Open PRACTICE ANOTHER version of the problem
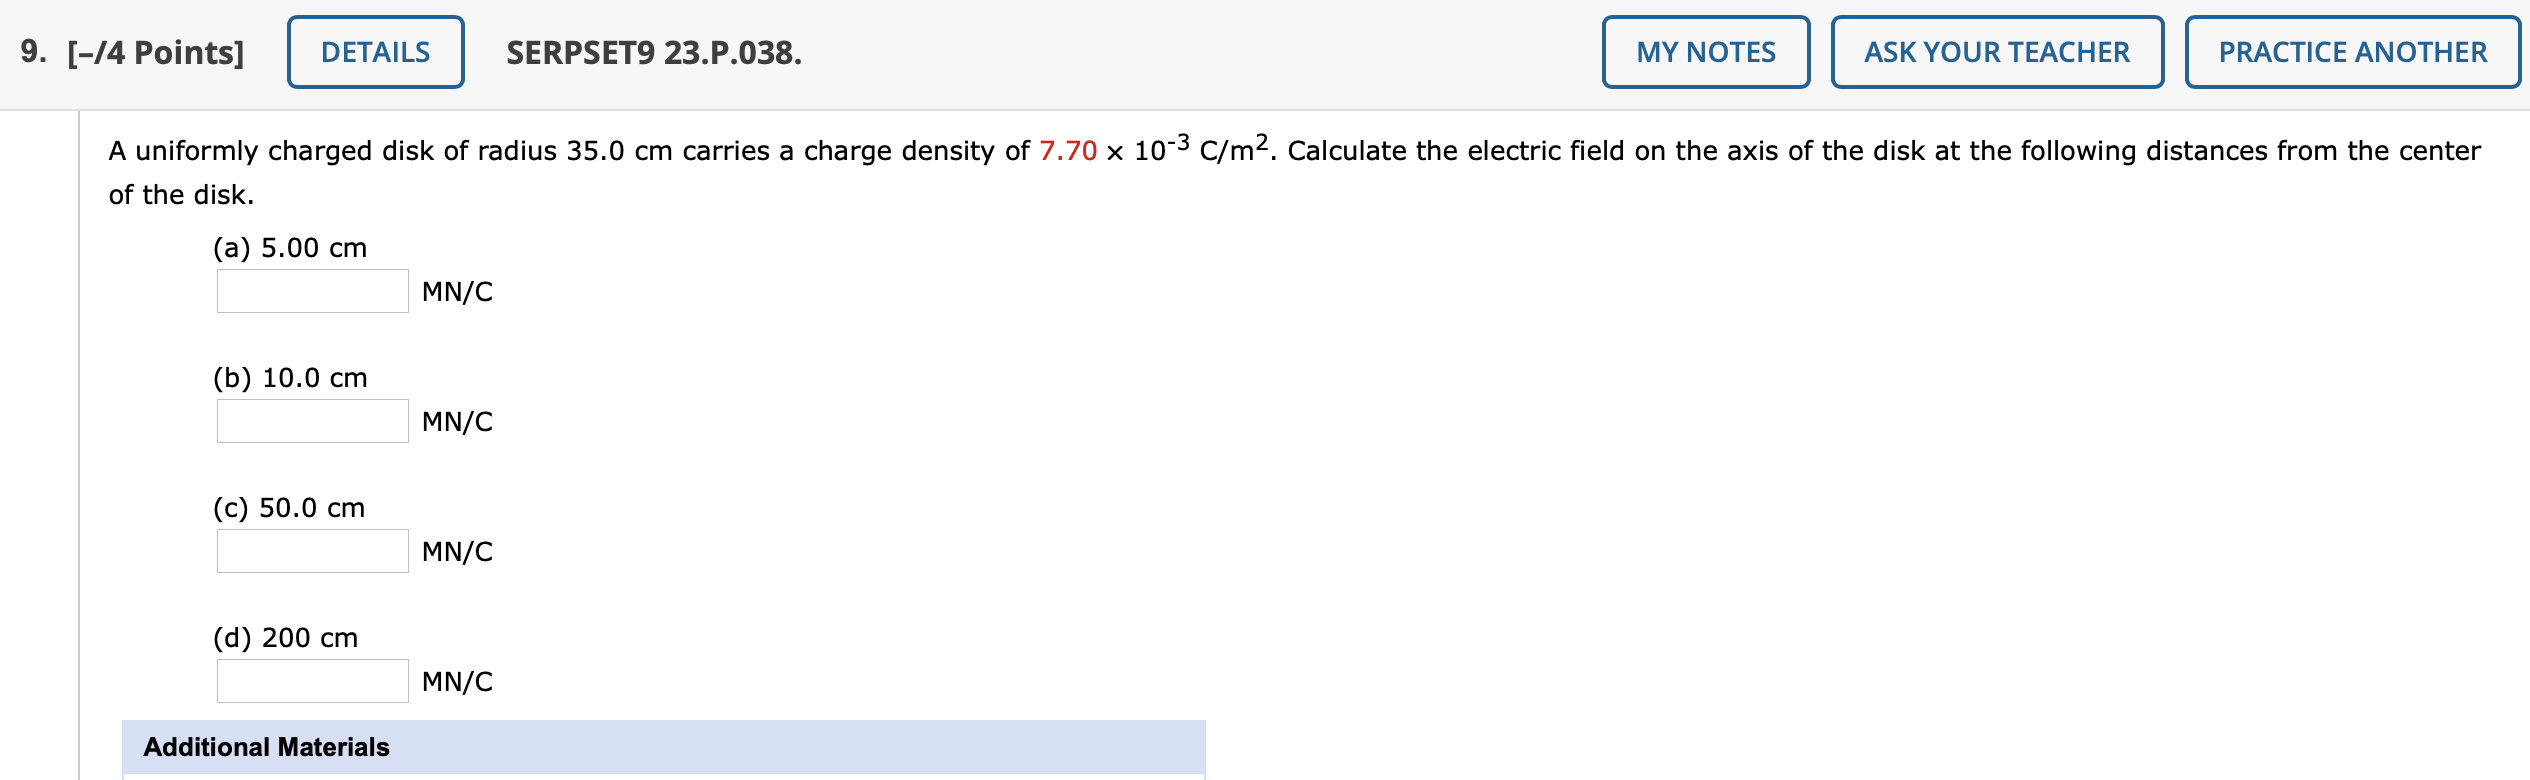 (2352, 52)
